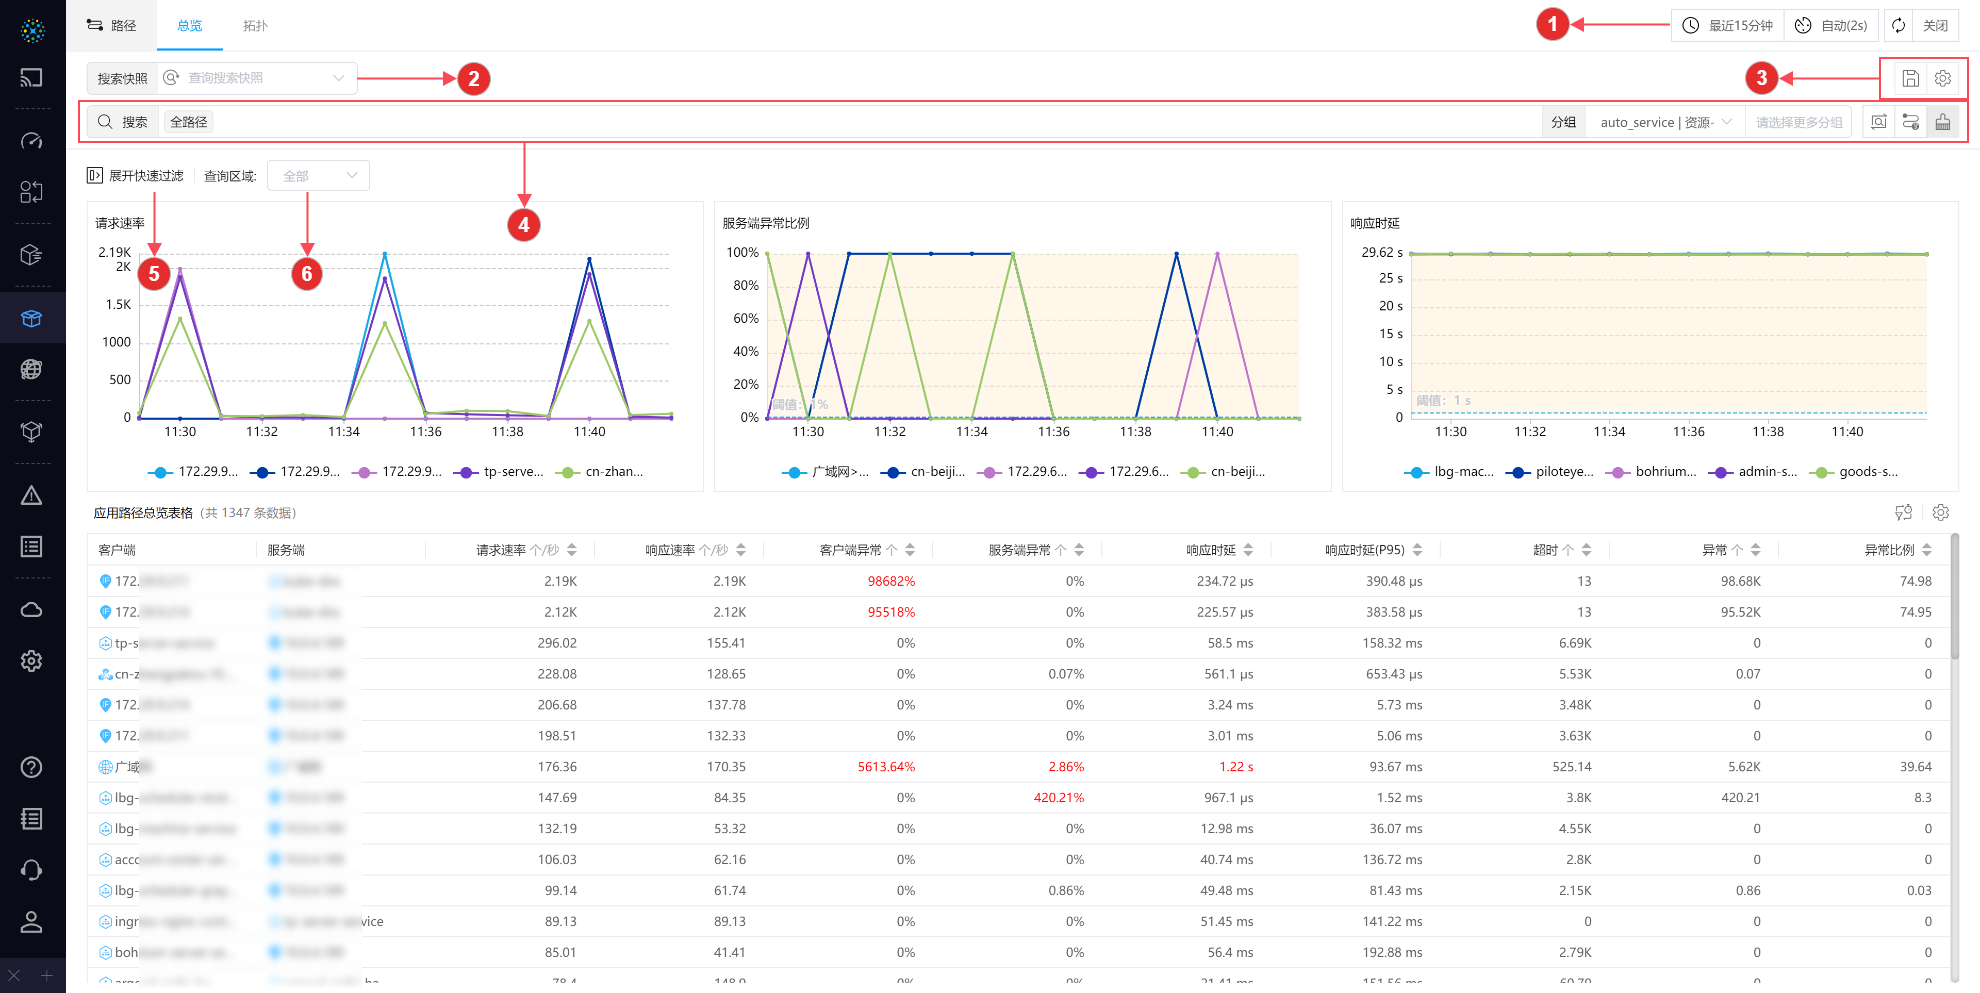Image resolution: width=1980 pixels, height=993 pixels.
Task: Switch to the 拓扑 tab
Action: point(255,26)
